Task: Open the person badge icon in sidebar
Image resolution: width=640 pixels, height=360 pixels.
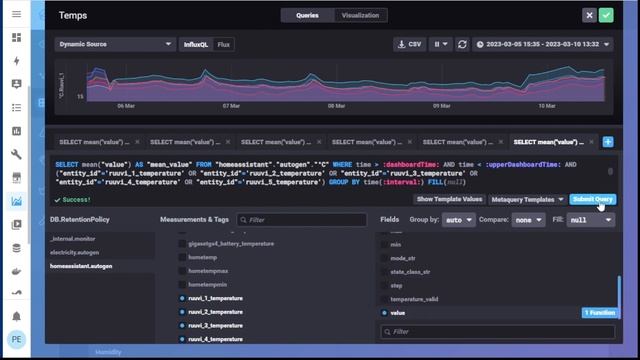Action: coord(16,84)
